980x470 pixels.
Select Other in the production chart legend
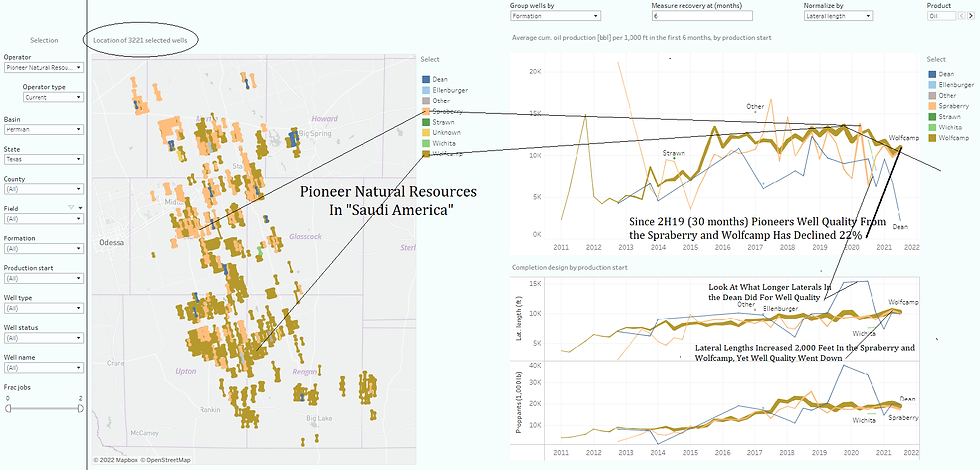pos(942,95)
